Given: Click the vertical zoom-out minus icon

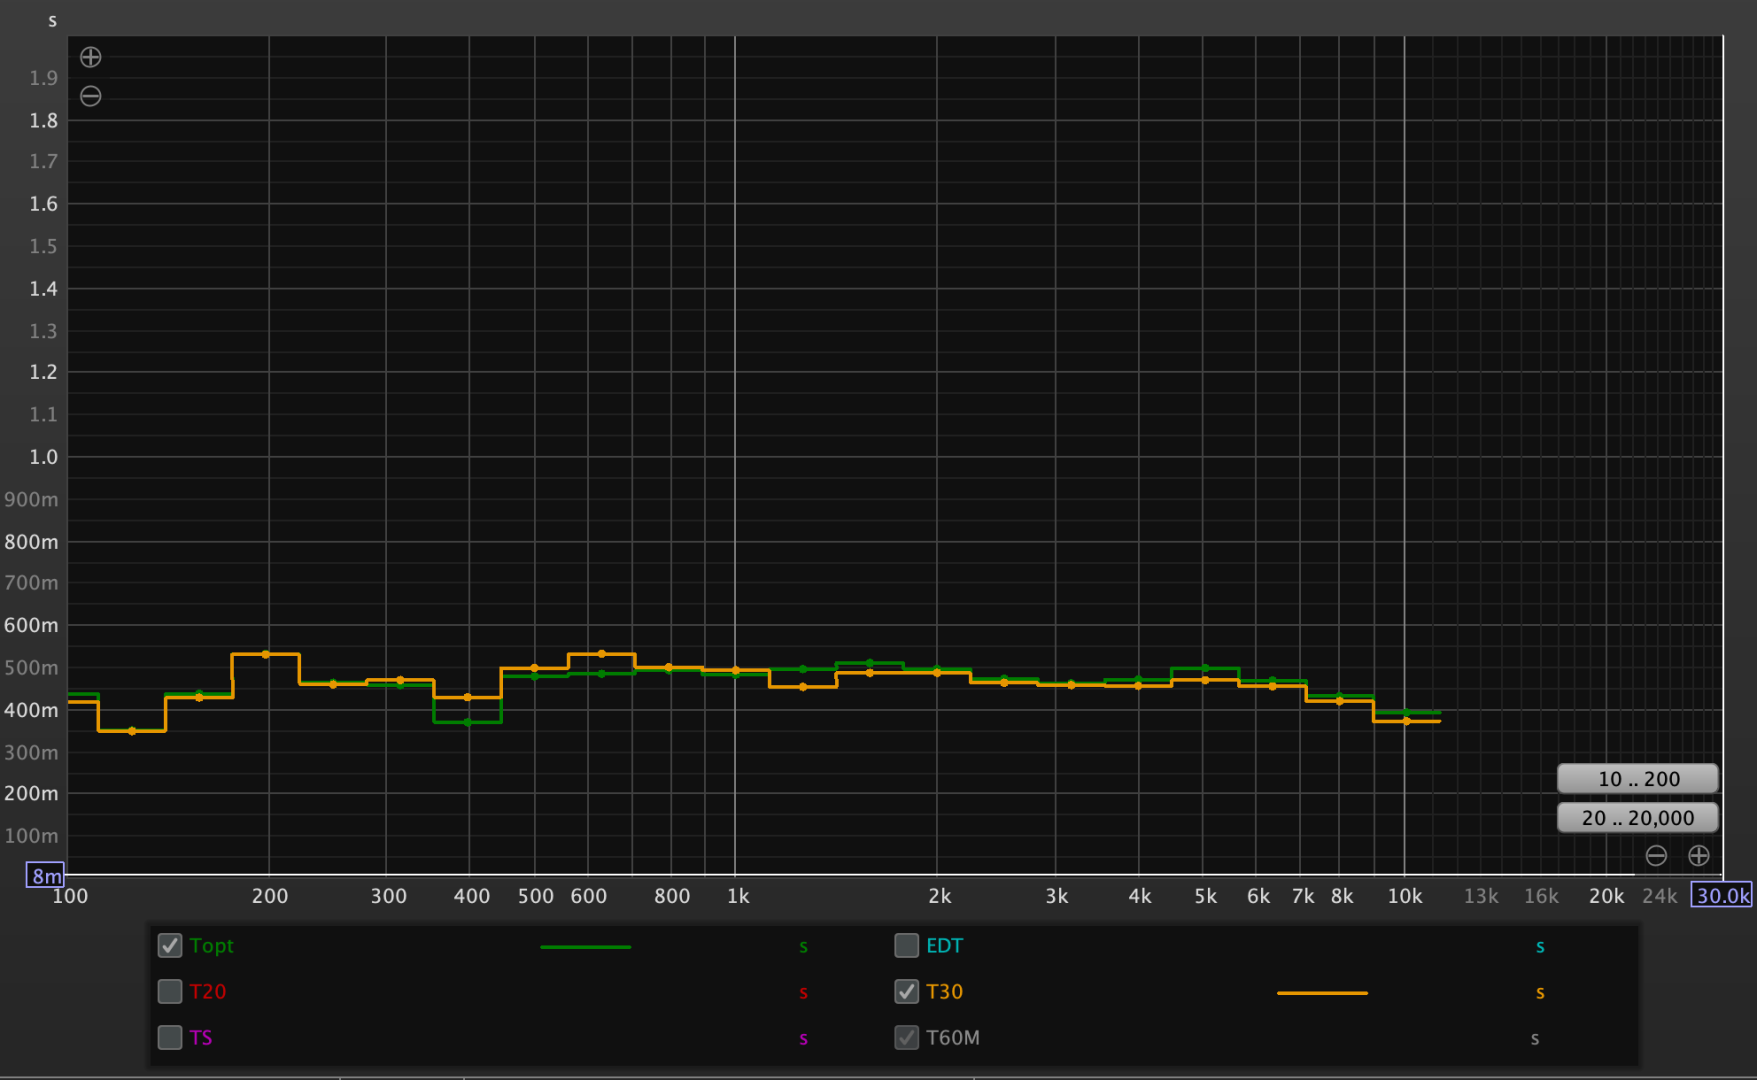Looking at the screenshot, I should [91, 97].
